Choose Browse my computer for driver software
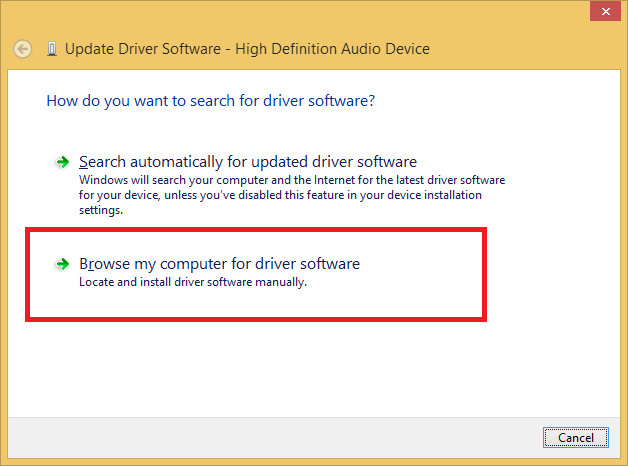The width and height of the screenshot is (628, 466). click(x=219, y=264)
